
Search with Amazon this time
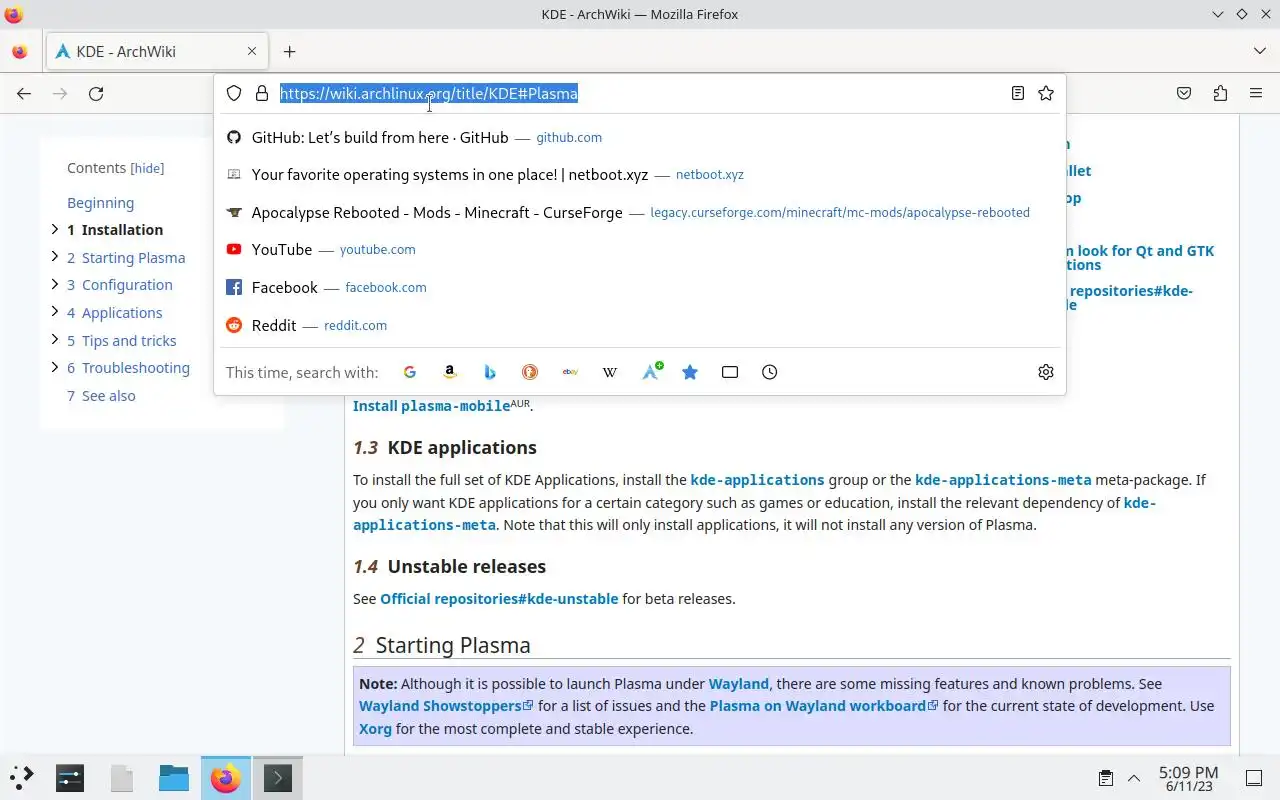pyautogui.click(x=450, y=372)
